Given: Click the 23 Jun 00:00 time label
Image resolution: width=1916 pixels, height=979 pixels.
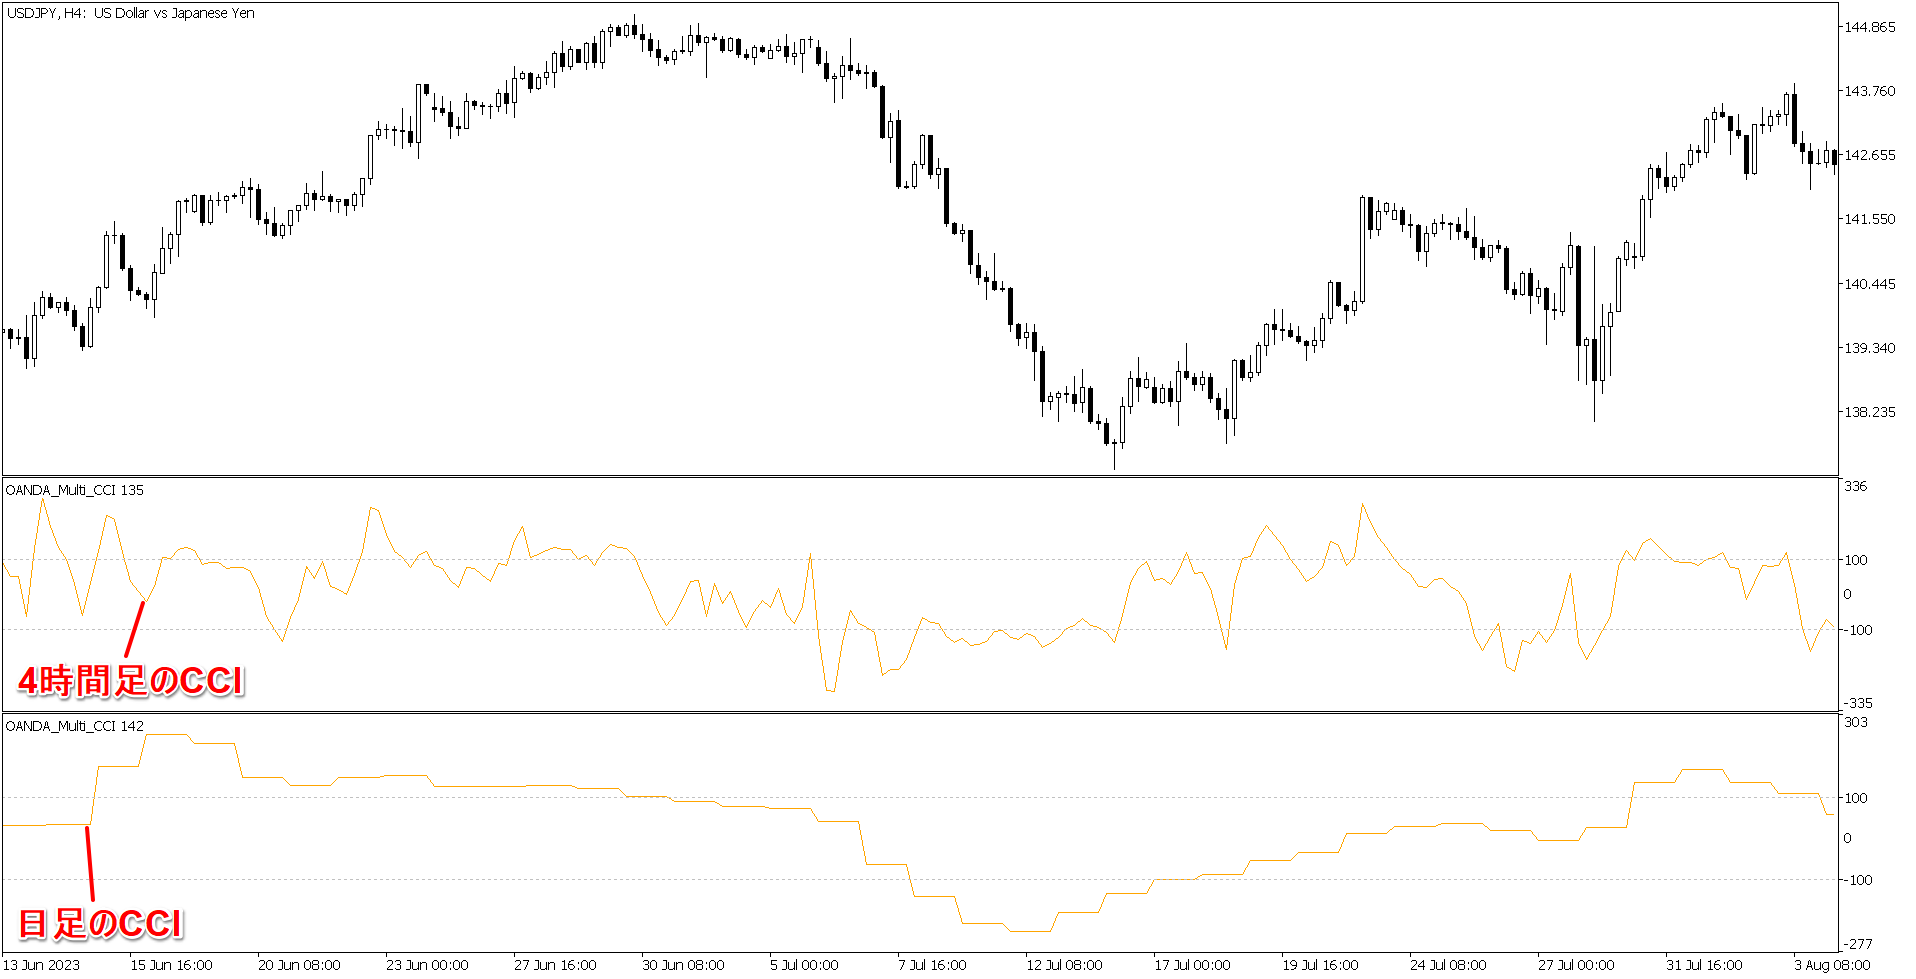Looking at the screenshot, I should click(x=427, y=965).
